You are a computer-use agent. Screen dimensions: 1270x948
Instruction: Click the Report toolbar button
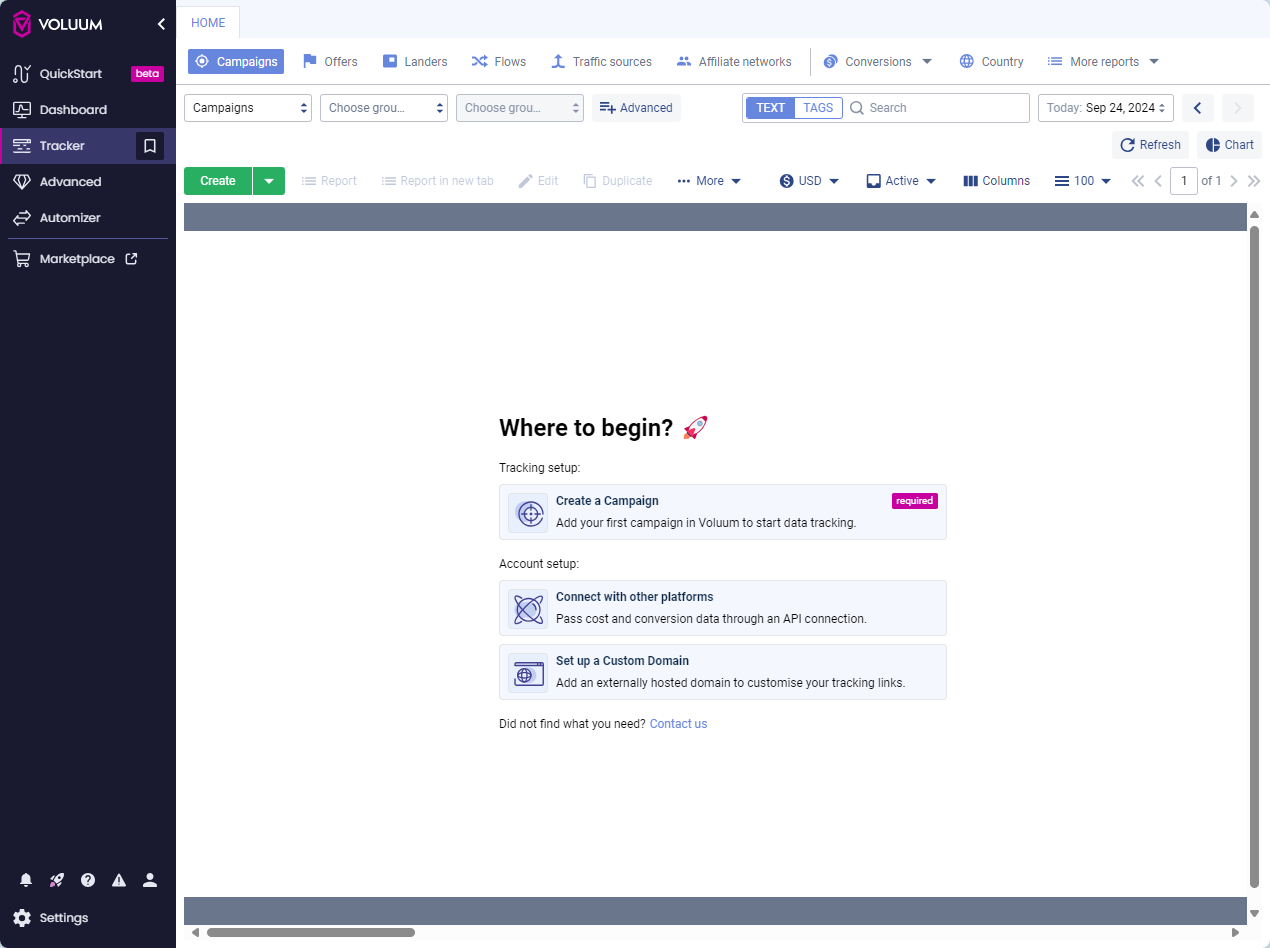[329, 181]
